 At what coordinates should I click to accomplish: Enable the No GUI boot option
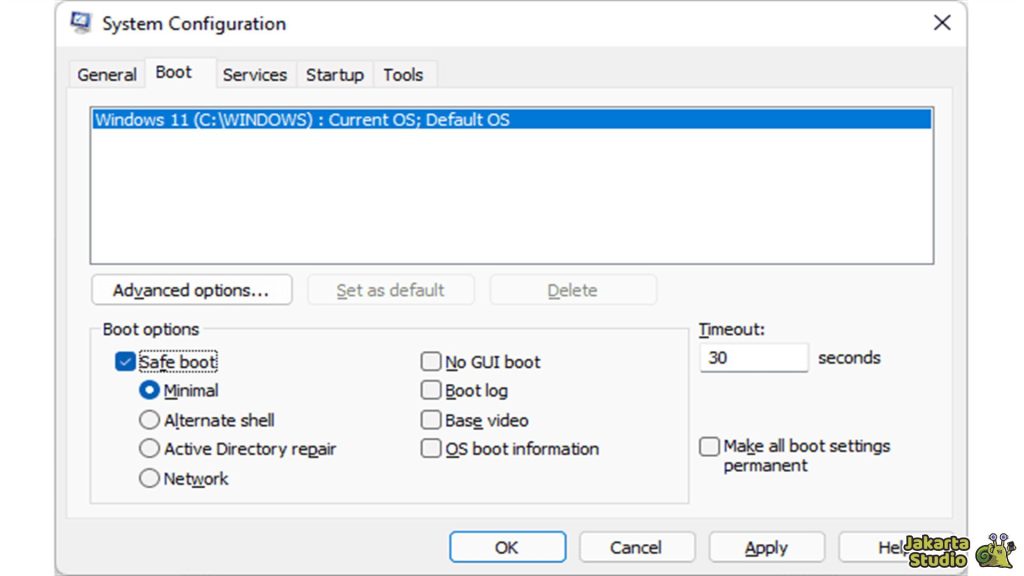coord(430,362)
